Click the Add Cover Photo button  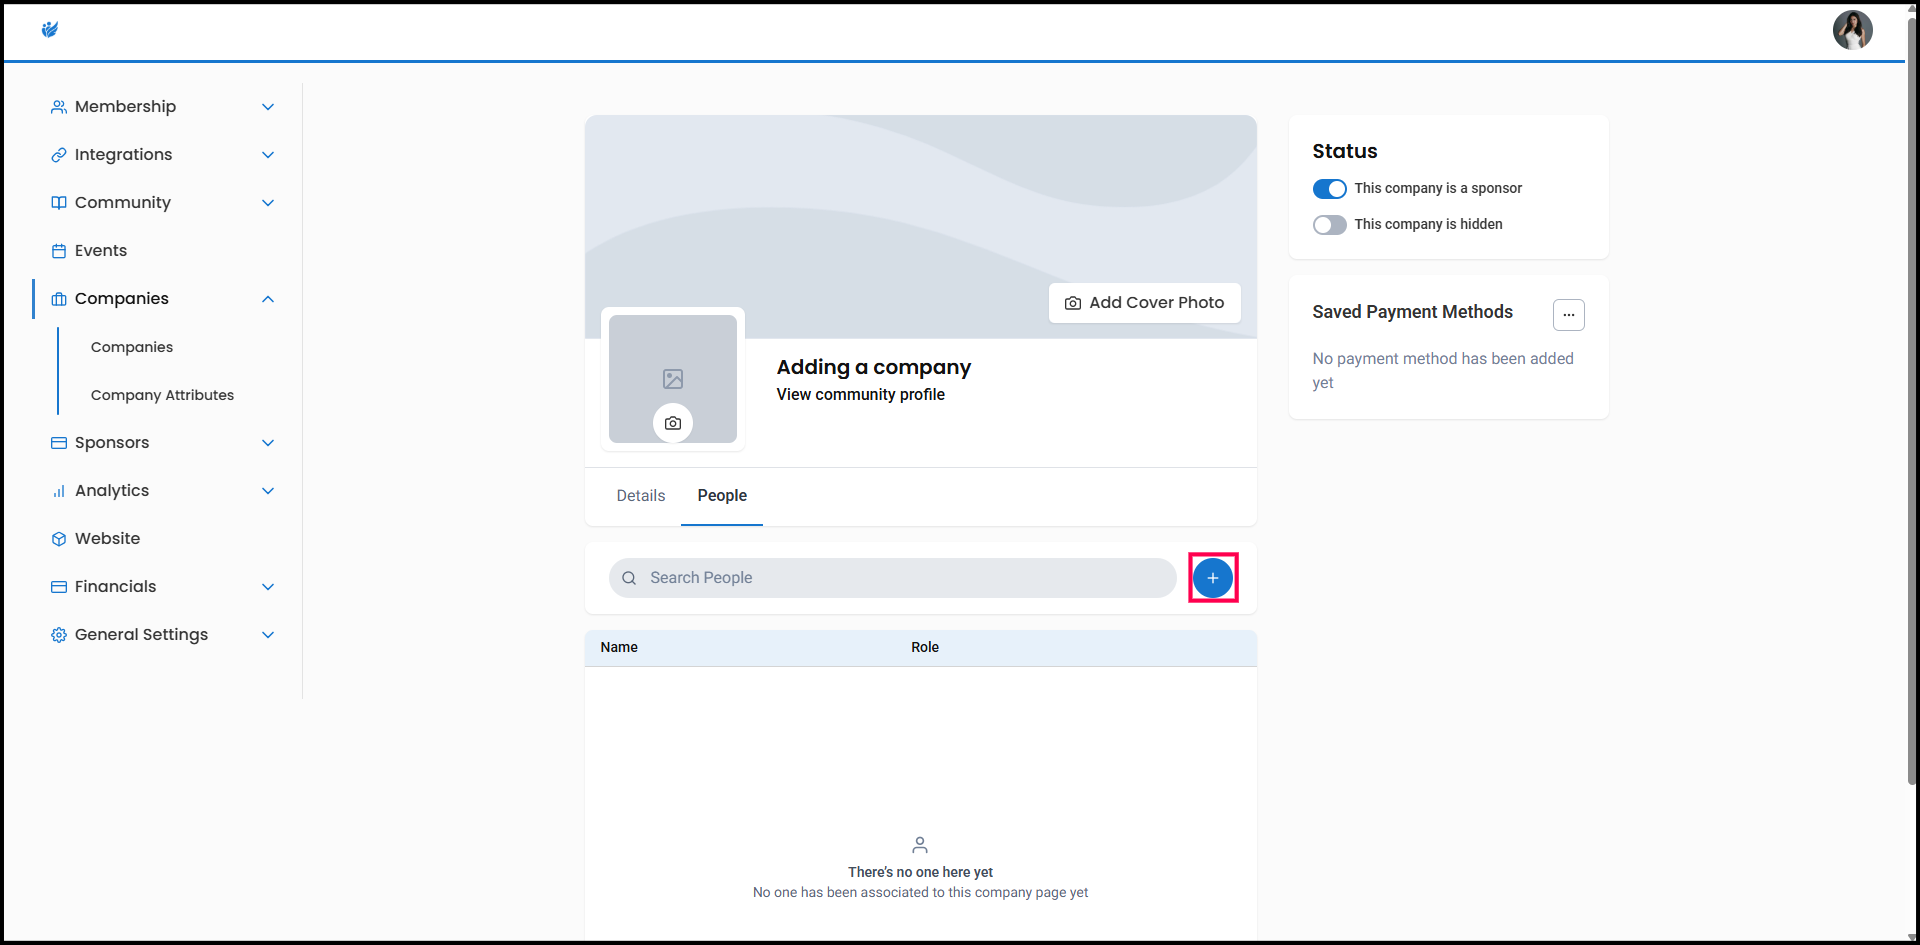1144,303
